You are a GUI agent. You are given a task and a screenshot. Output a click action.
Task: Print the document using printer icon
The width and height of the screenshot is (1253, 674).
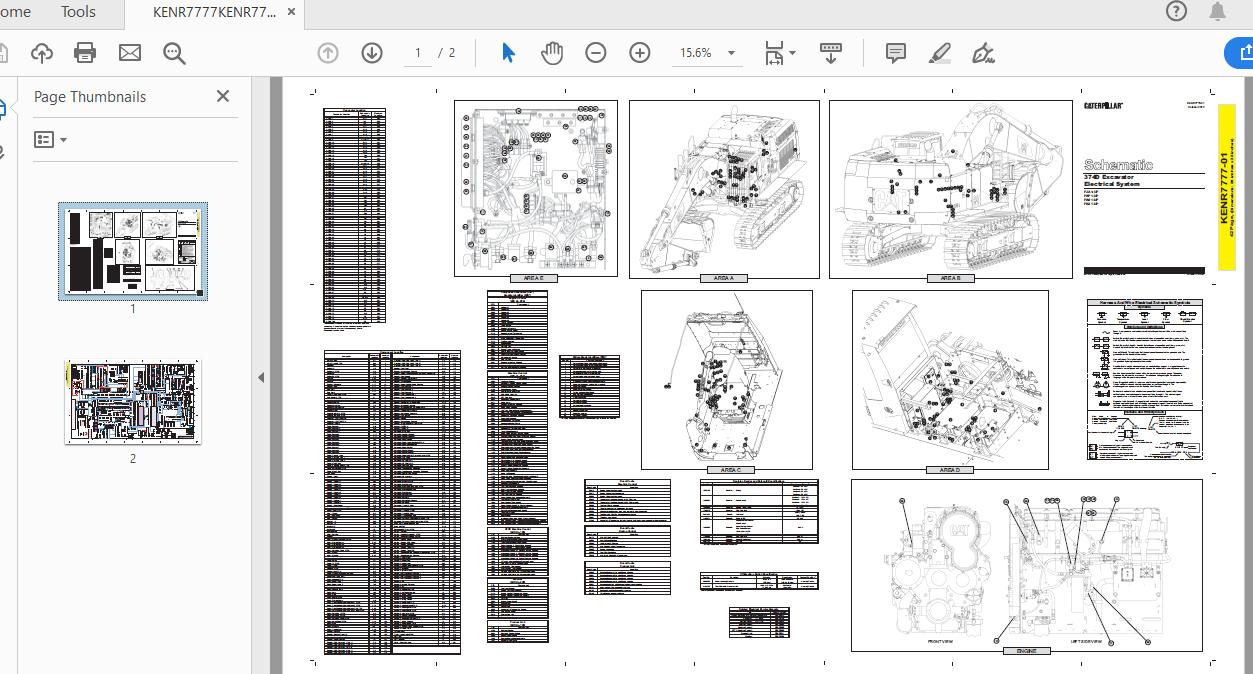point(85,53)
